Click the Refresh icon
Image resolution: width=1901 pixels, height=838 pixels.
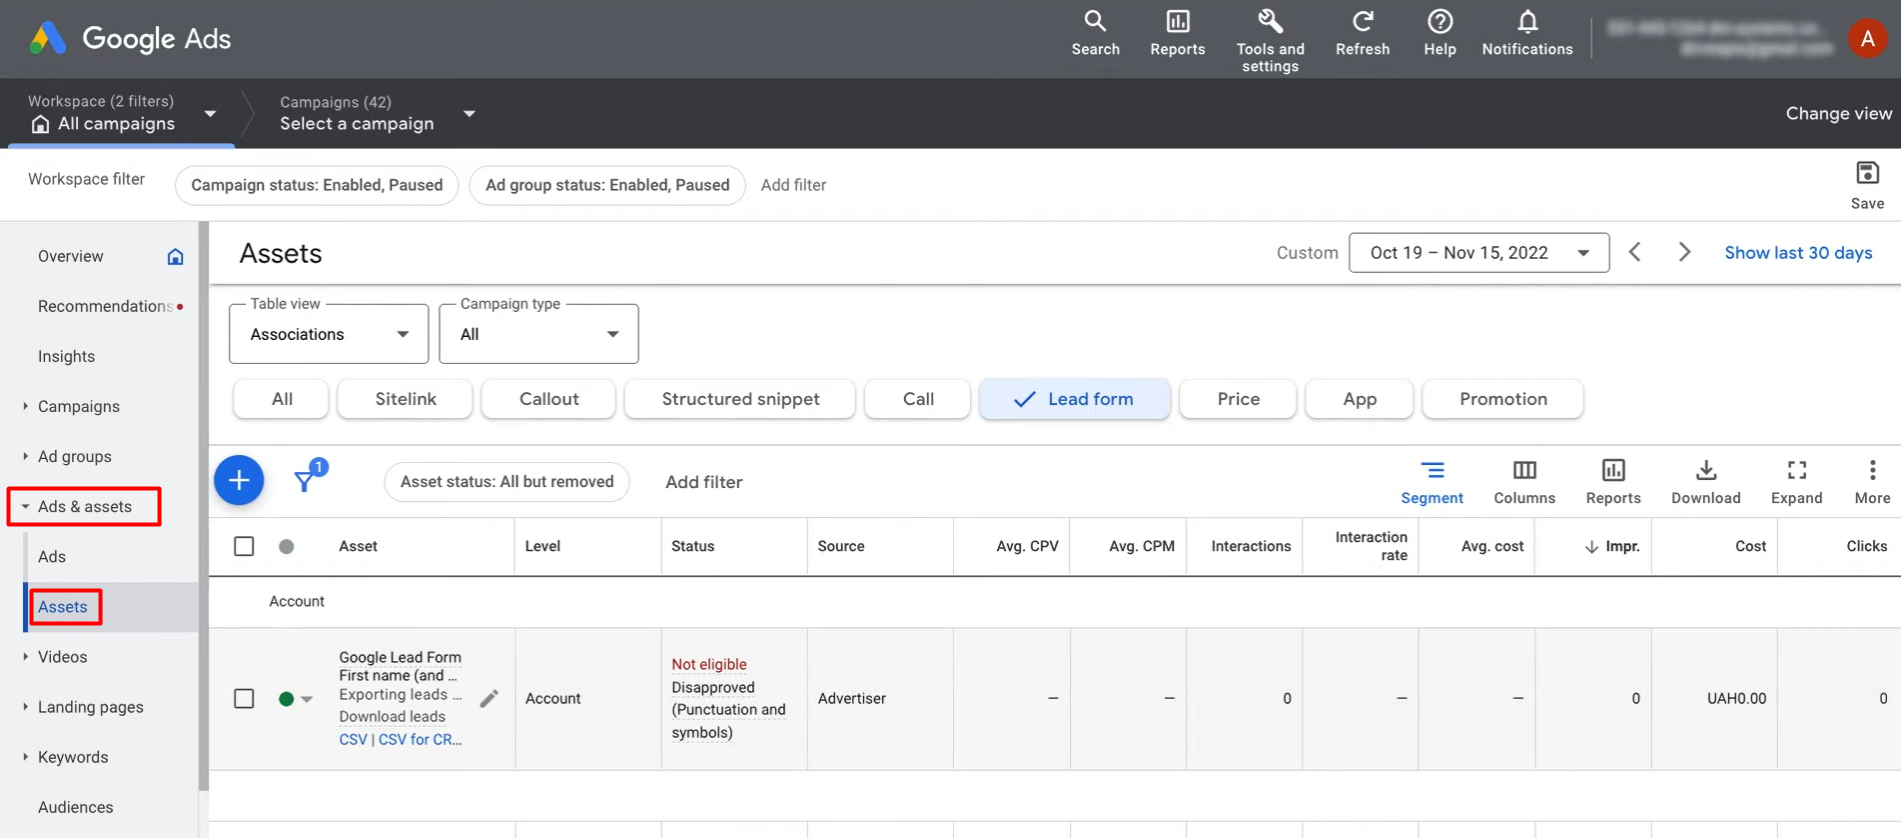[1362, 22]
